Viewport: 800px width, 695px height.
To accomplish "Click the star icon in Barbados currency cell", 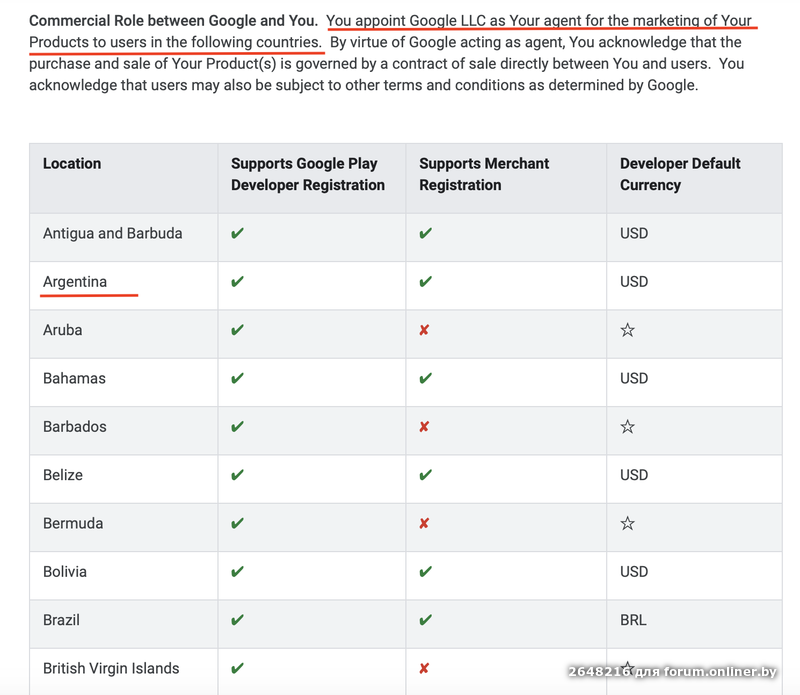I will tap(628, 427).
